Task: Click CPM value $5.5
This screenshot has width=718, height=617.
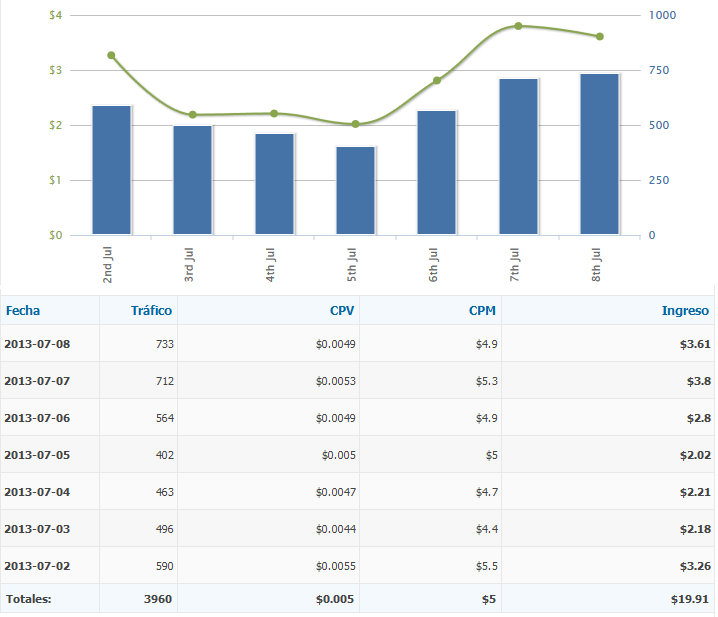Action: point(487,566)
